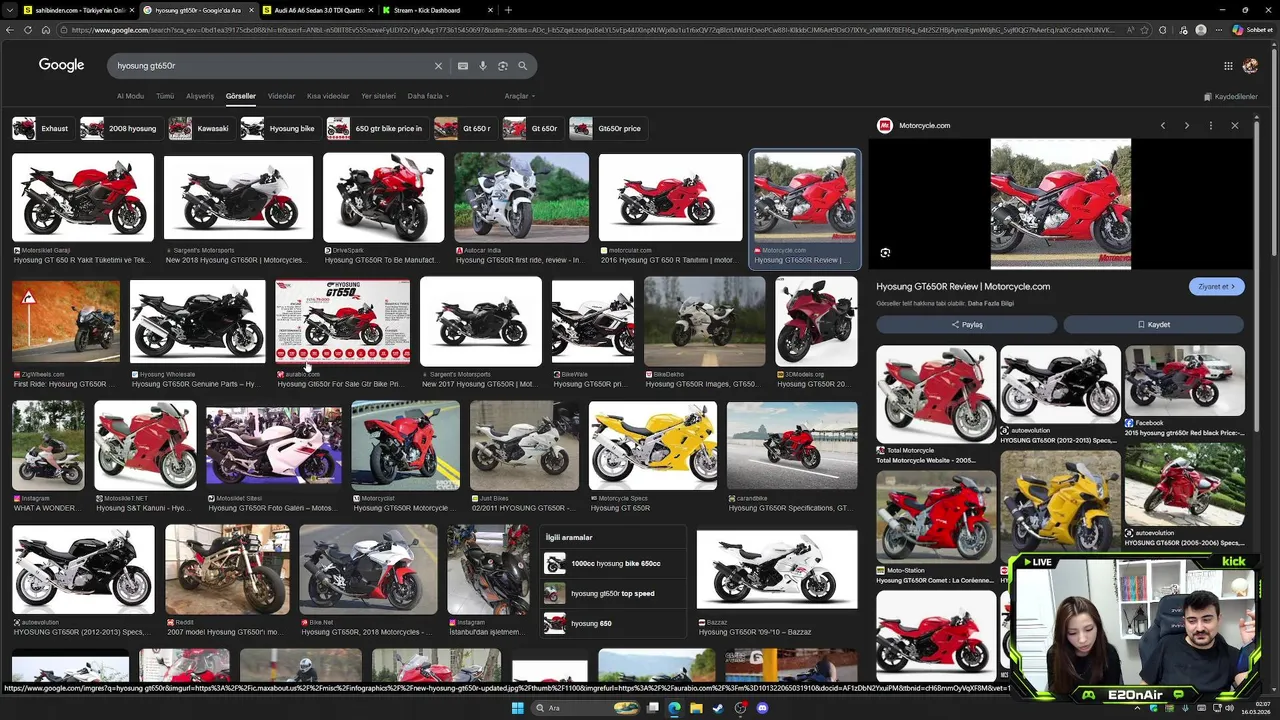Open the preview panel three-dot menu

pos(1211,126)
